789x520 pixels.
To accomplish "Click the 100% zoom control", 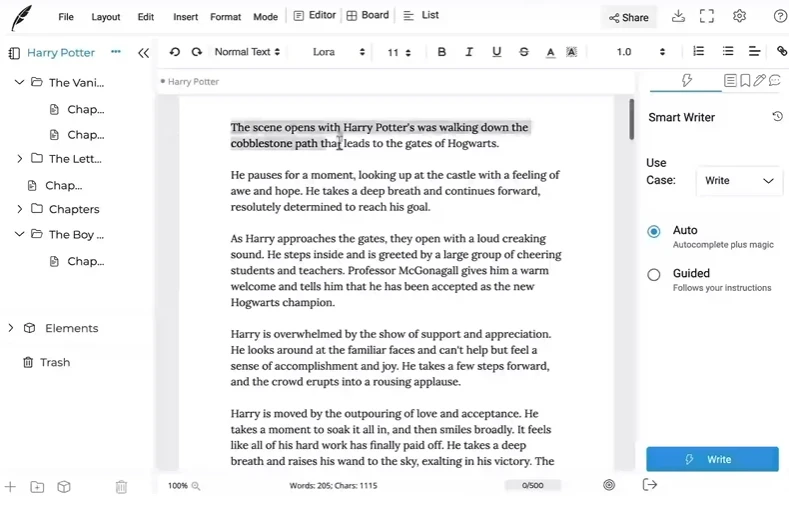I will (x=184, y=486).
